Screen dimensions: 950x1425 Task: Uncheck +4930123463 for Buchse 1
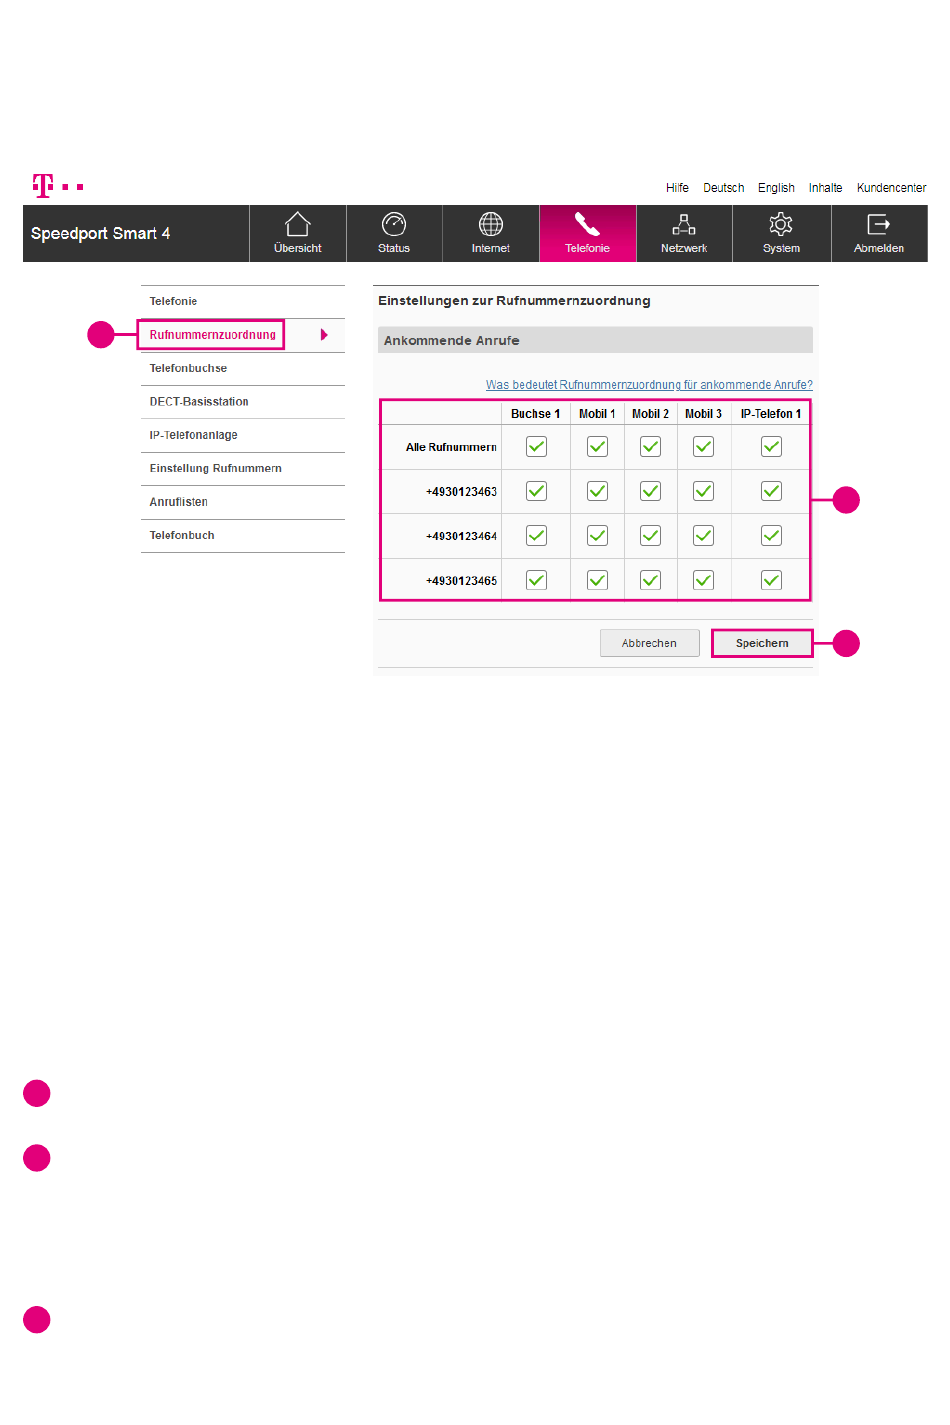[537, 491]
